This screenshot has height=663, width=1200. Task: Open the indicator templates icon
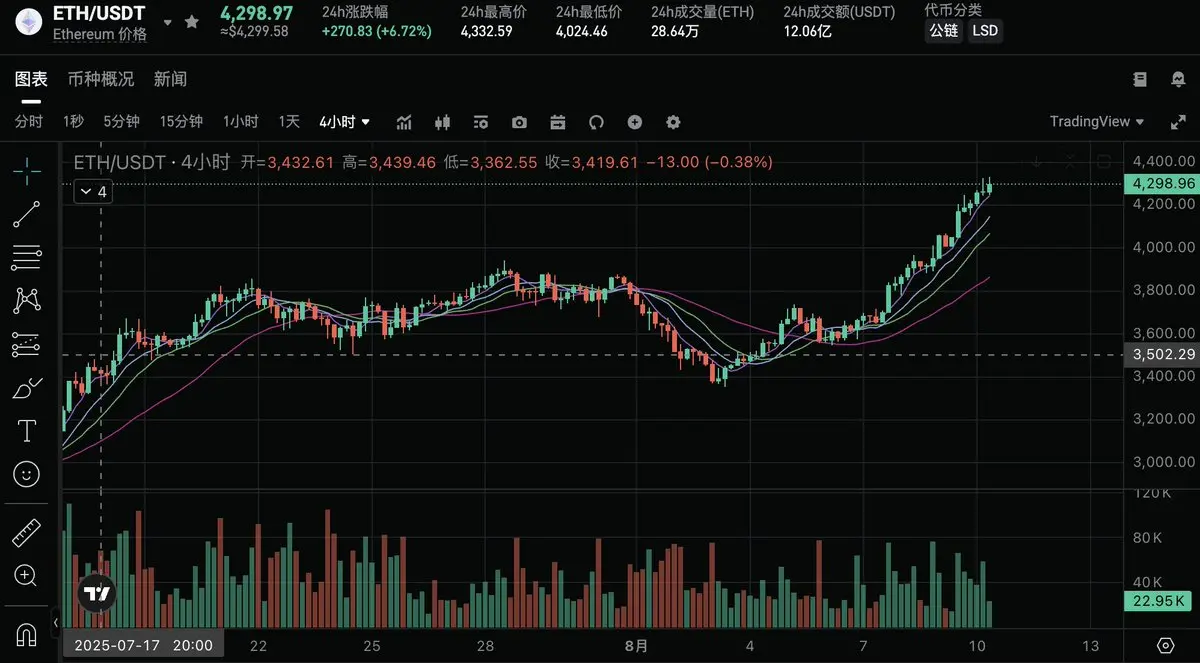point(481,122)
